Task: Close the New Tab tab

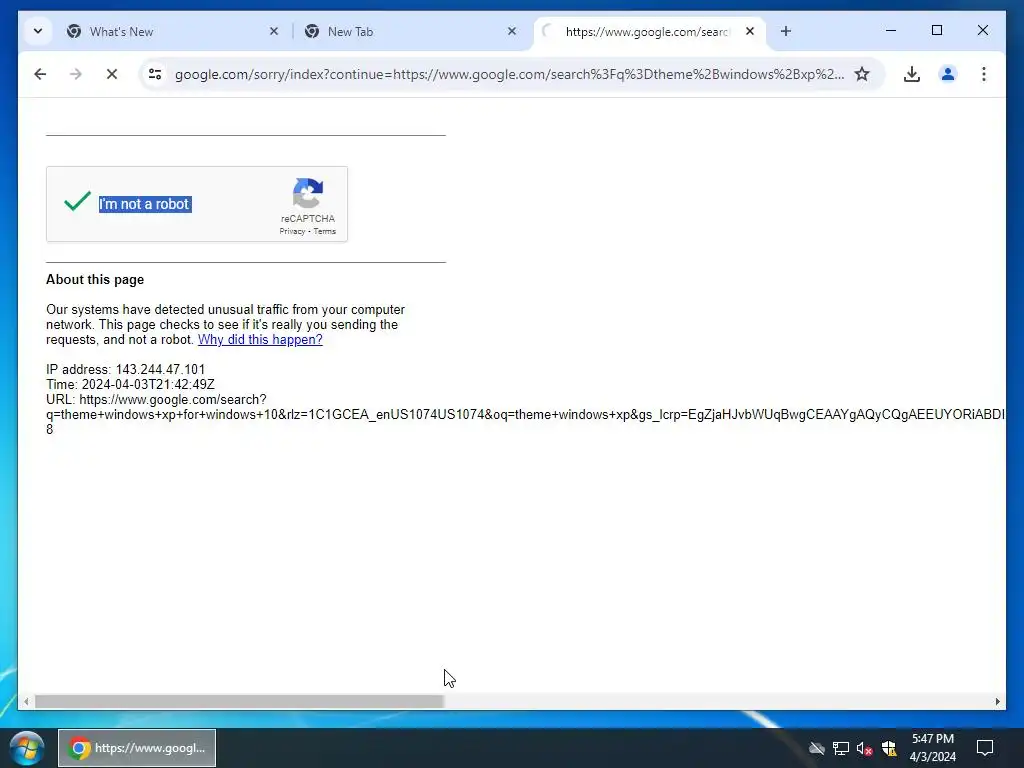Action: point(512,31)
